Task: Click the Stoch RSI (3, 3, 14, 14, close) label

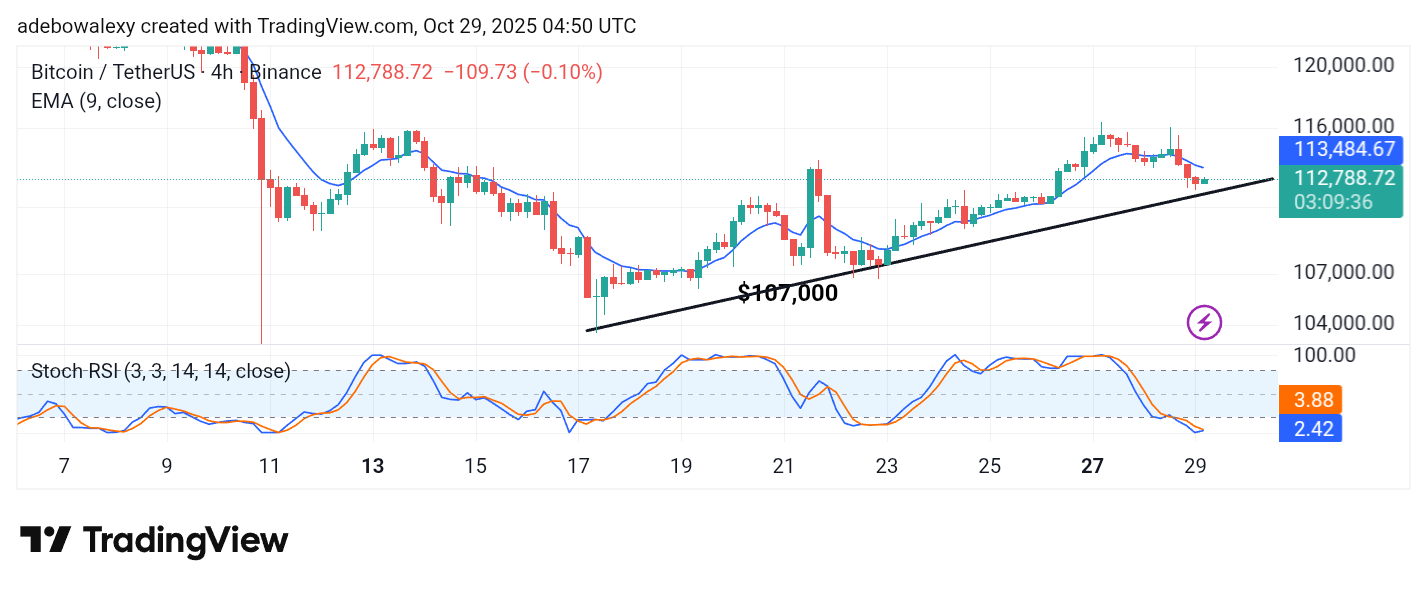Action: pos(161,372)
